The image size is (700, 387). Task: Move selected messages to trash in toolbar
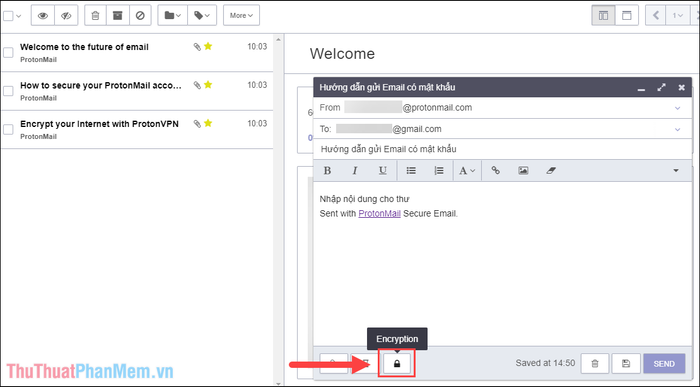[95, 16]
